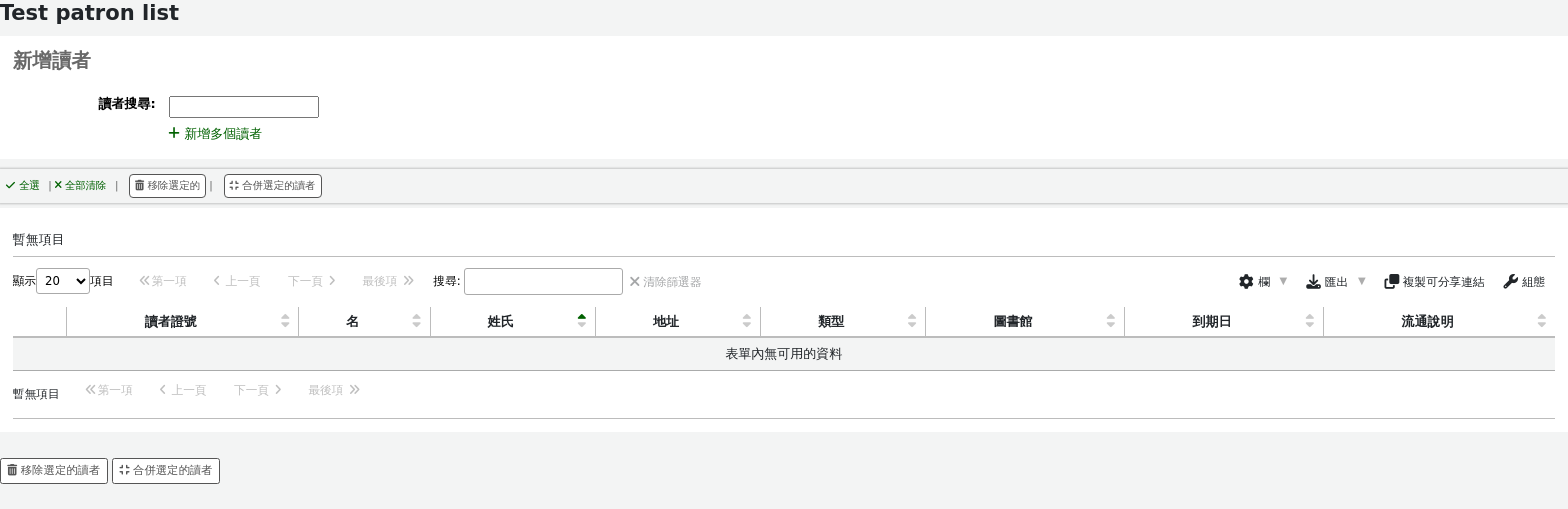Open the 顯示 entries per page dropdown
This screenshot has width=1568, height=509.
point(63,282)
